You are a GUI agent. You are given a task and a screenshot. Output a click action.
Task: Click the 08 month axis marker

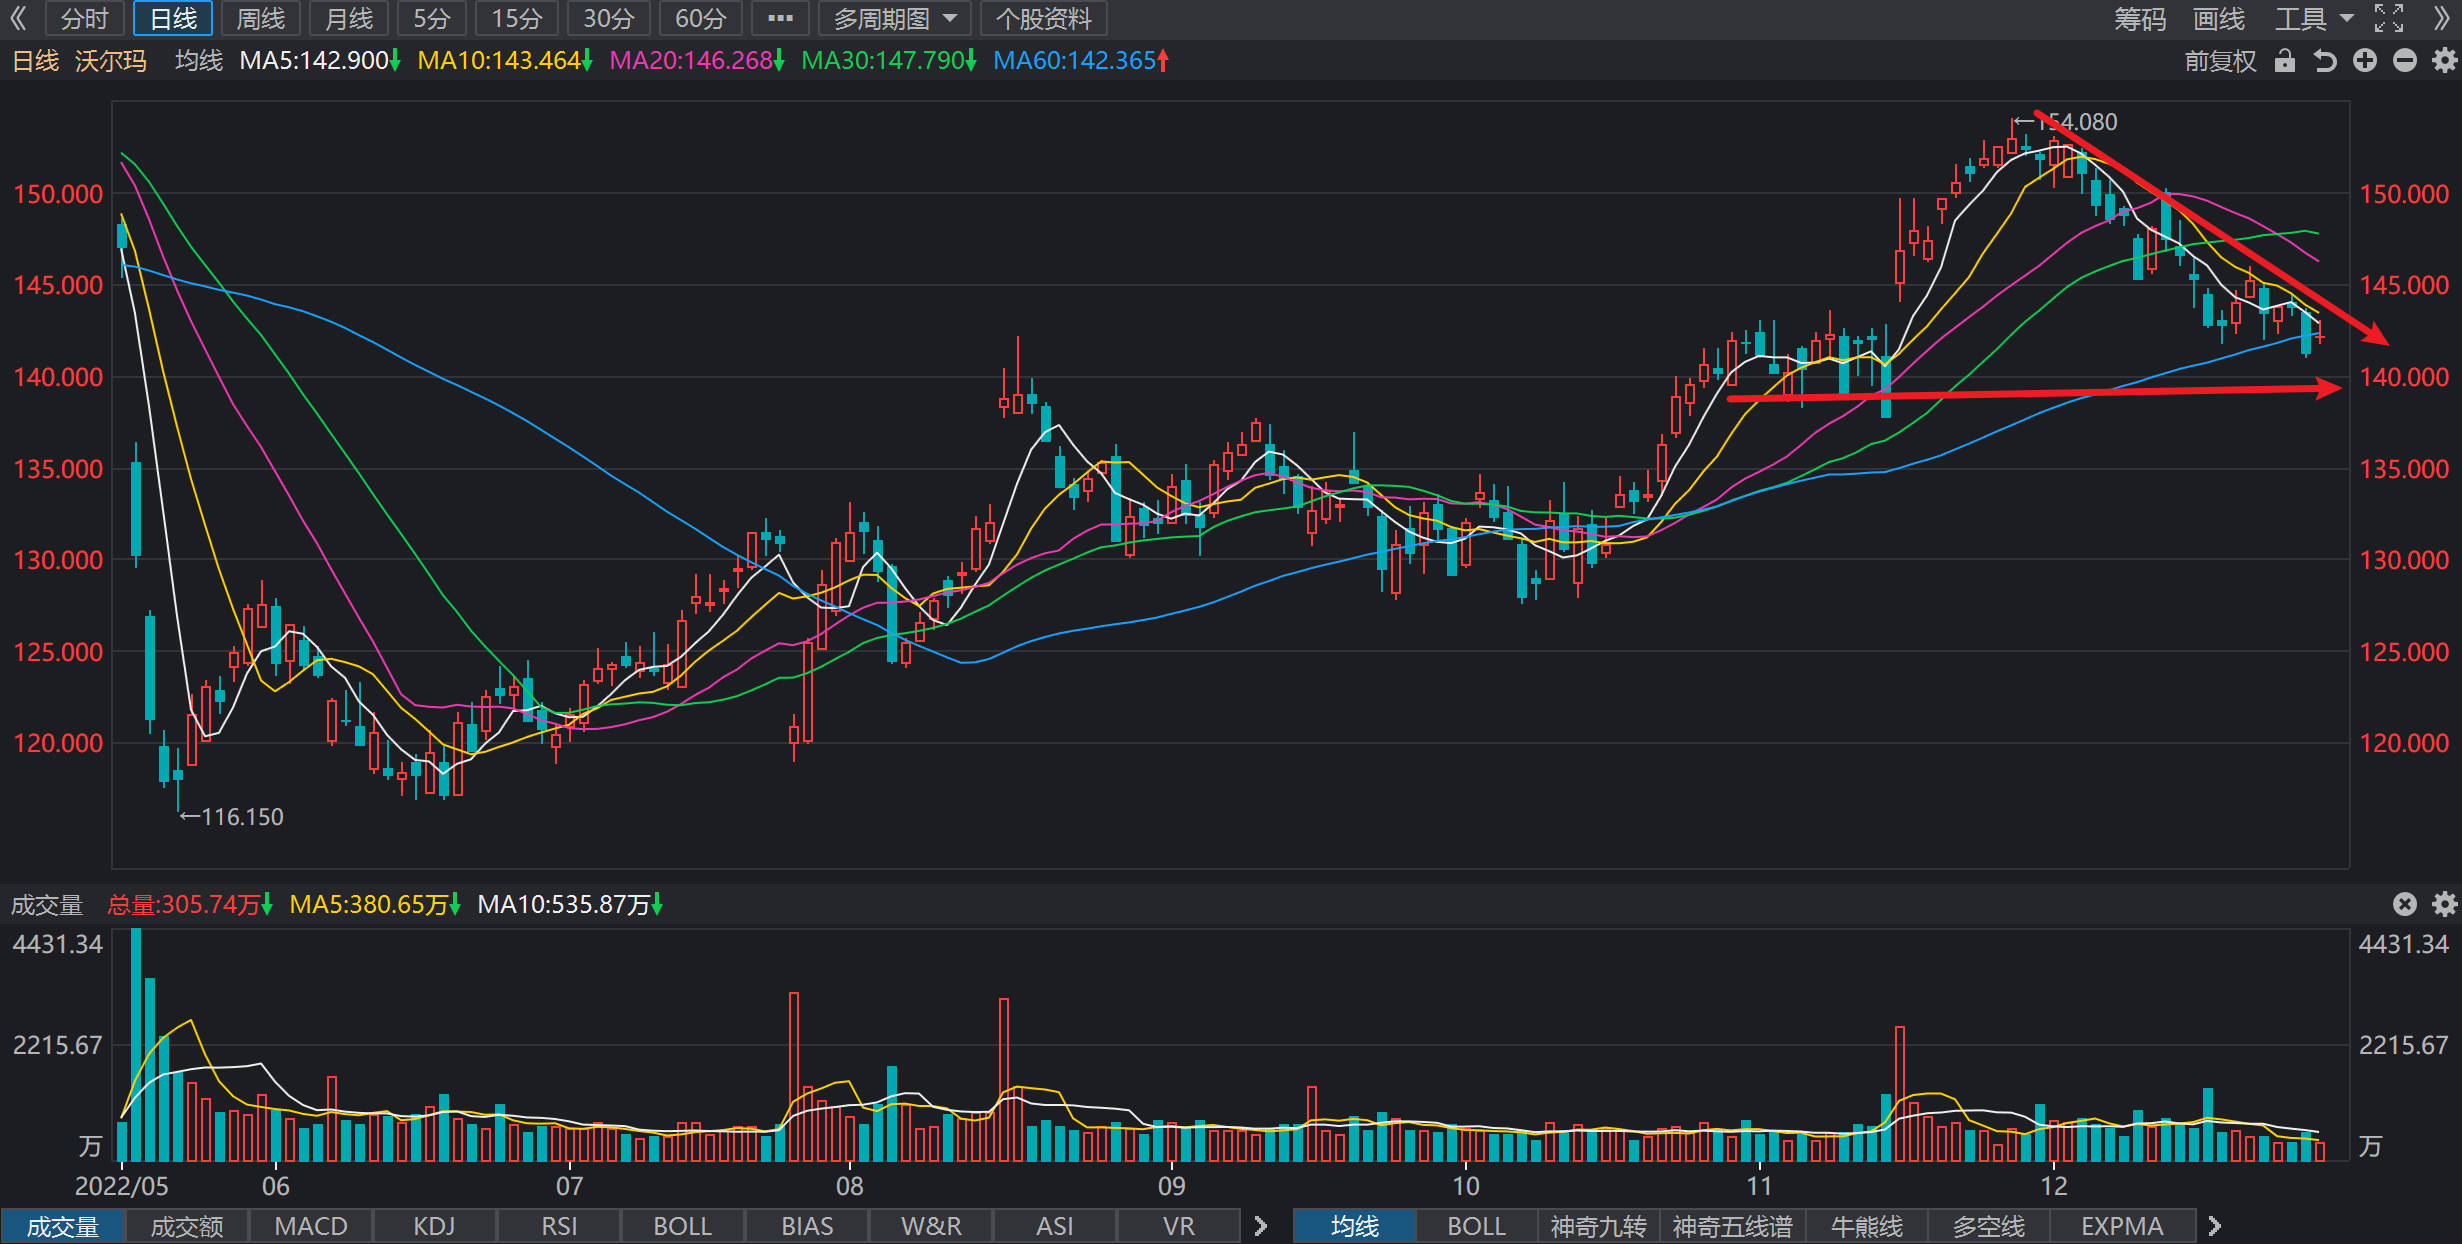pyautogui.click(x=850, y=1187)
